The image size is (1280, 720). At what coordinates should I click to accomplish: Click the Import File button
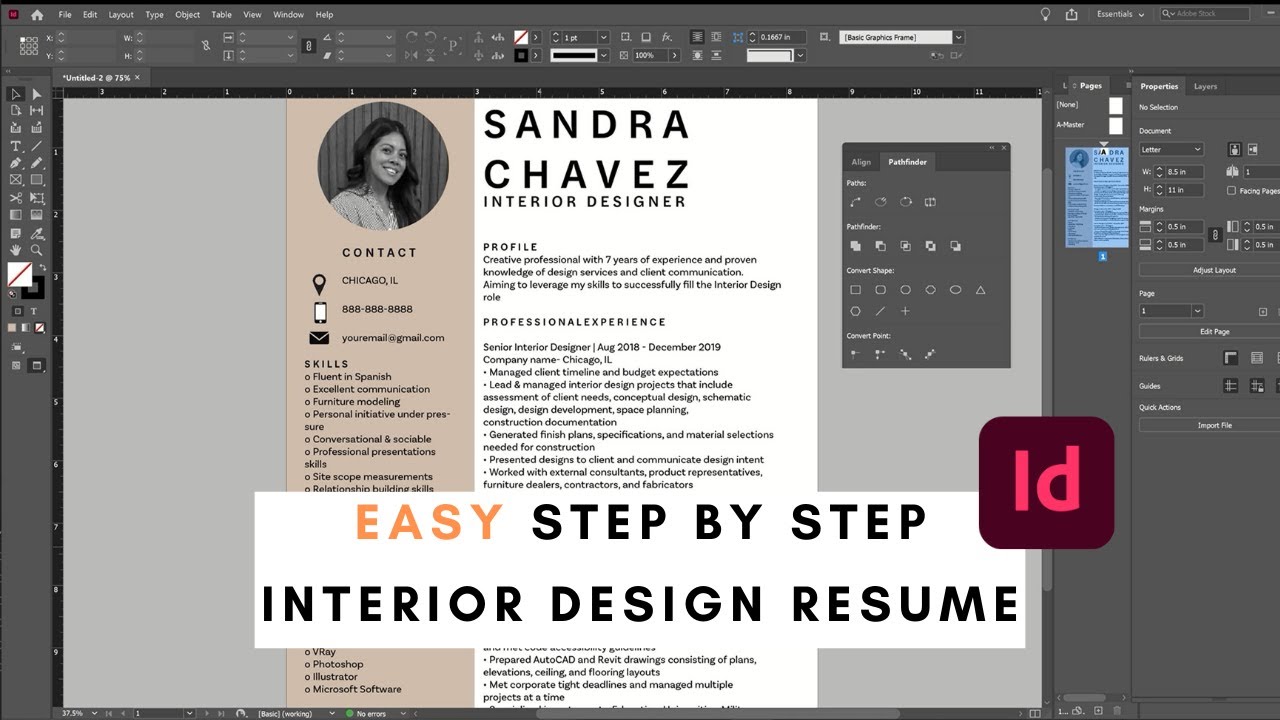1214,425
